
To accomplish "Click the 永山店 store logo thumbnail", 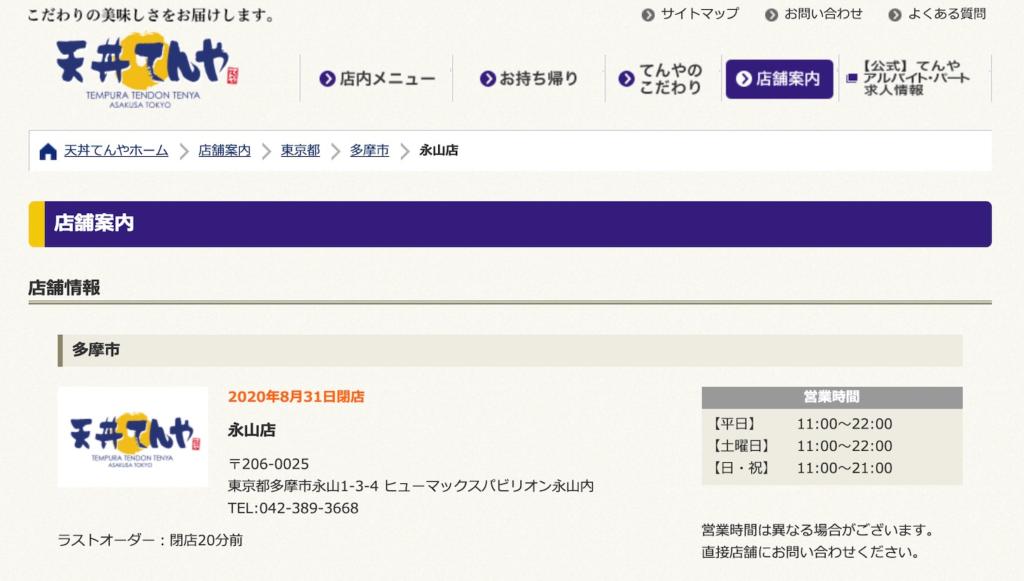I will pyautogui.click(x=133, y=437).
